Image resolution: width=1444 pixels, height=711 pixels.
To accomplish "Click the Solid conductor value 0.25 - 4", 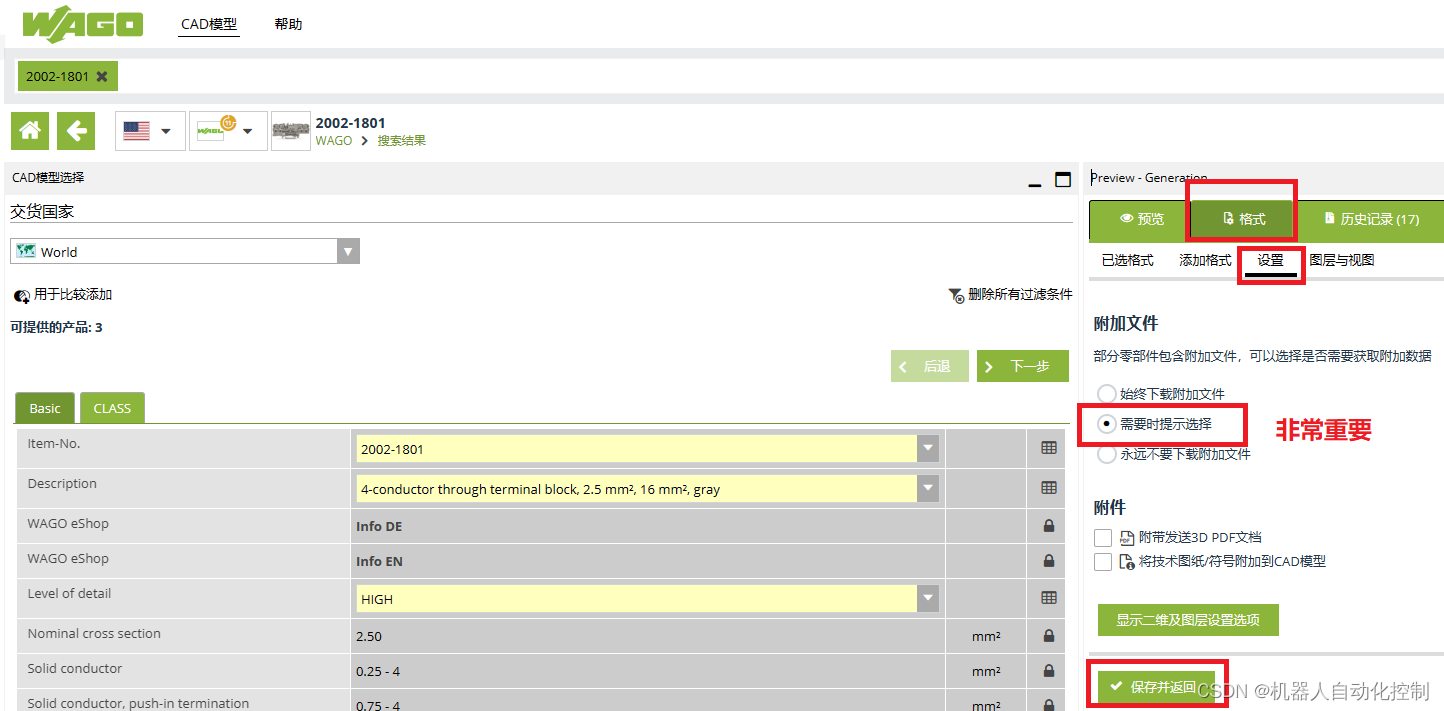I will (378, 671).
